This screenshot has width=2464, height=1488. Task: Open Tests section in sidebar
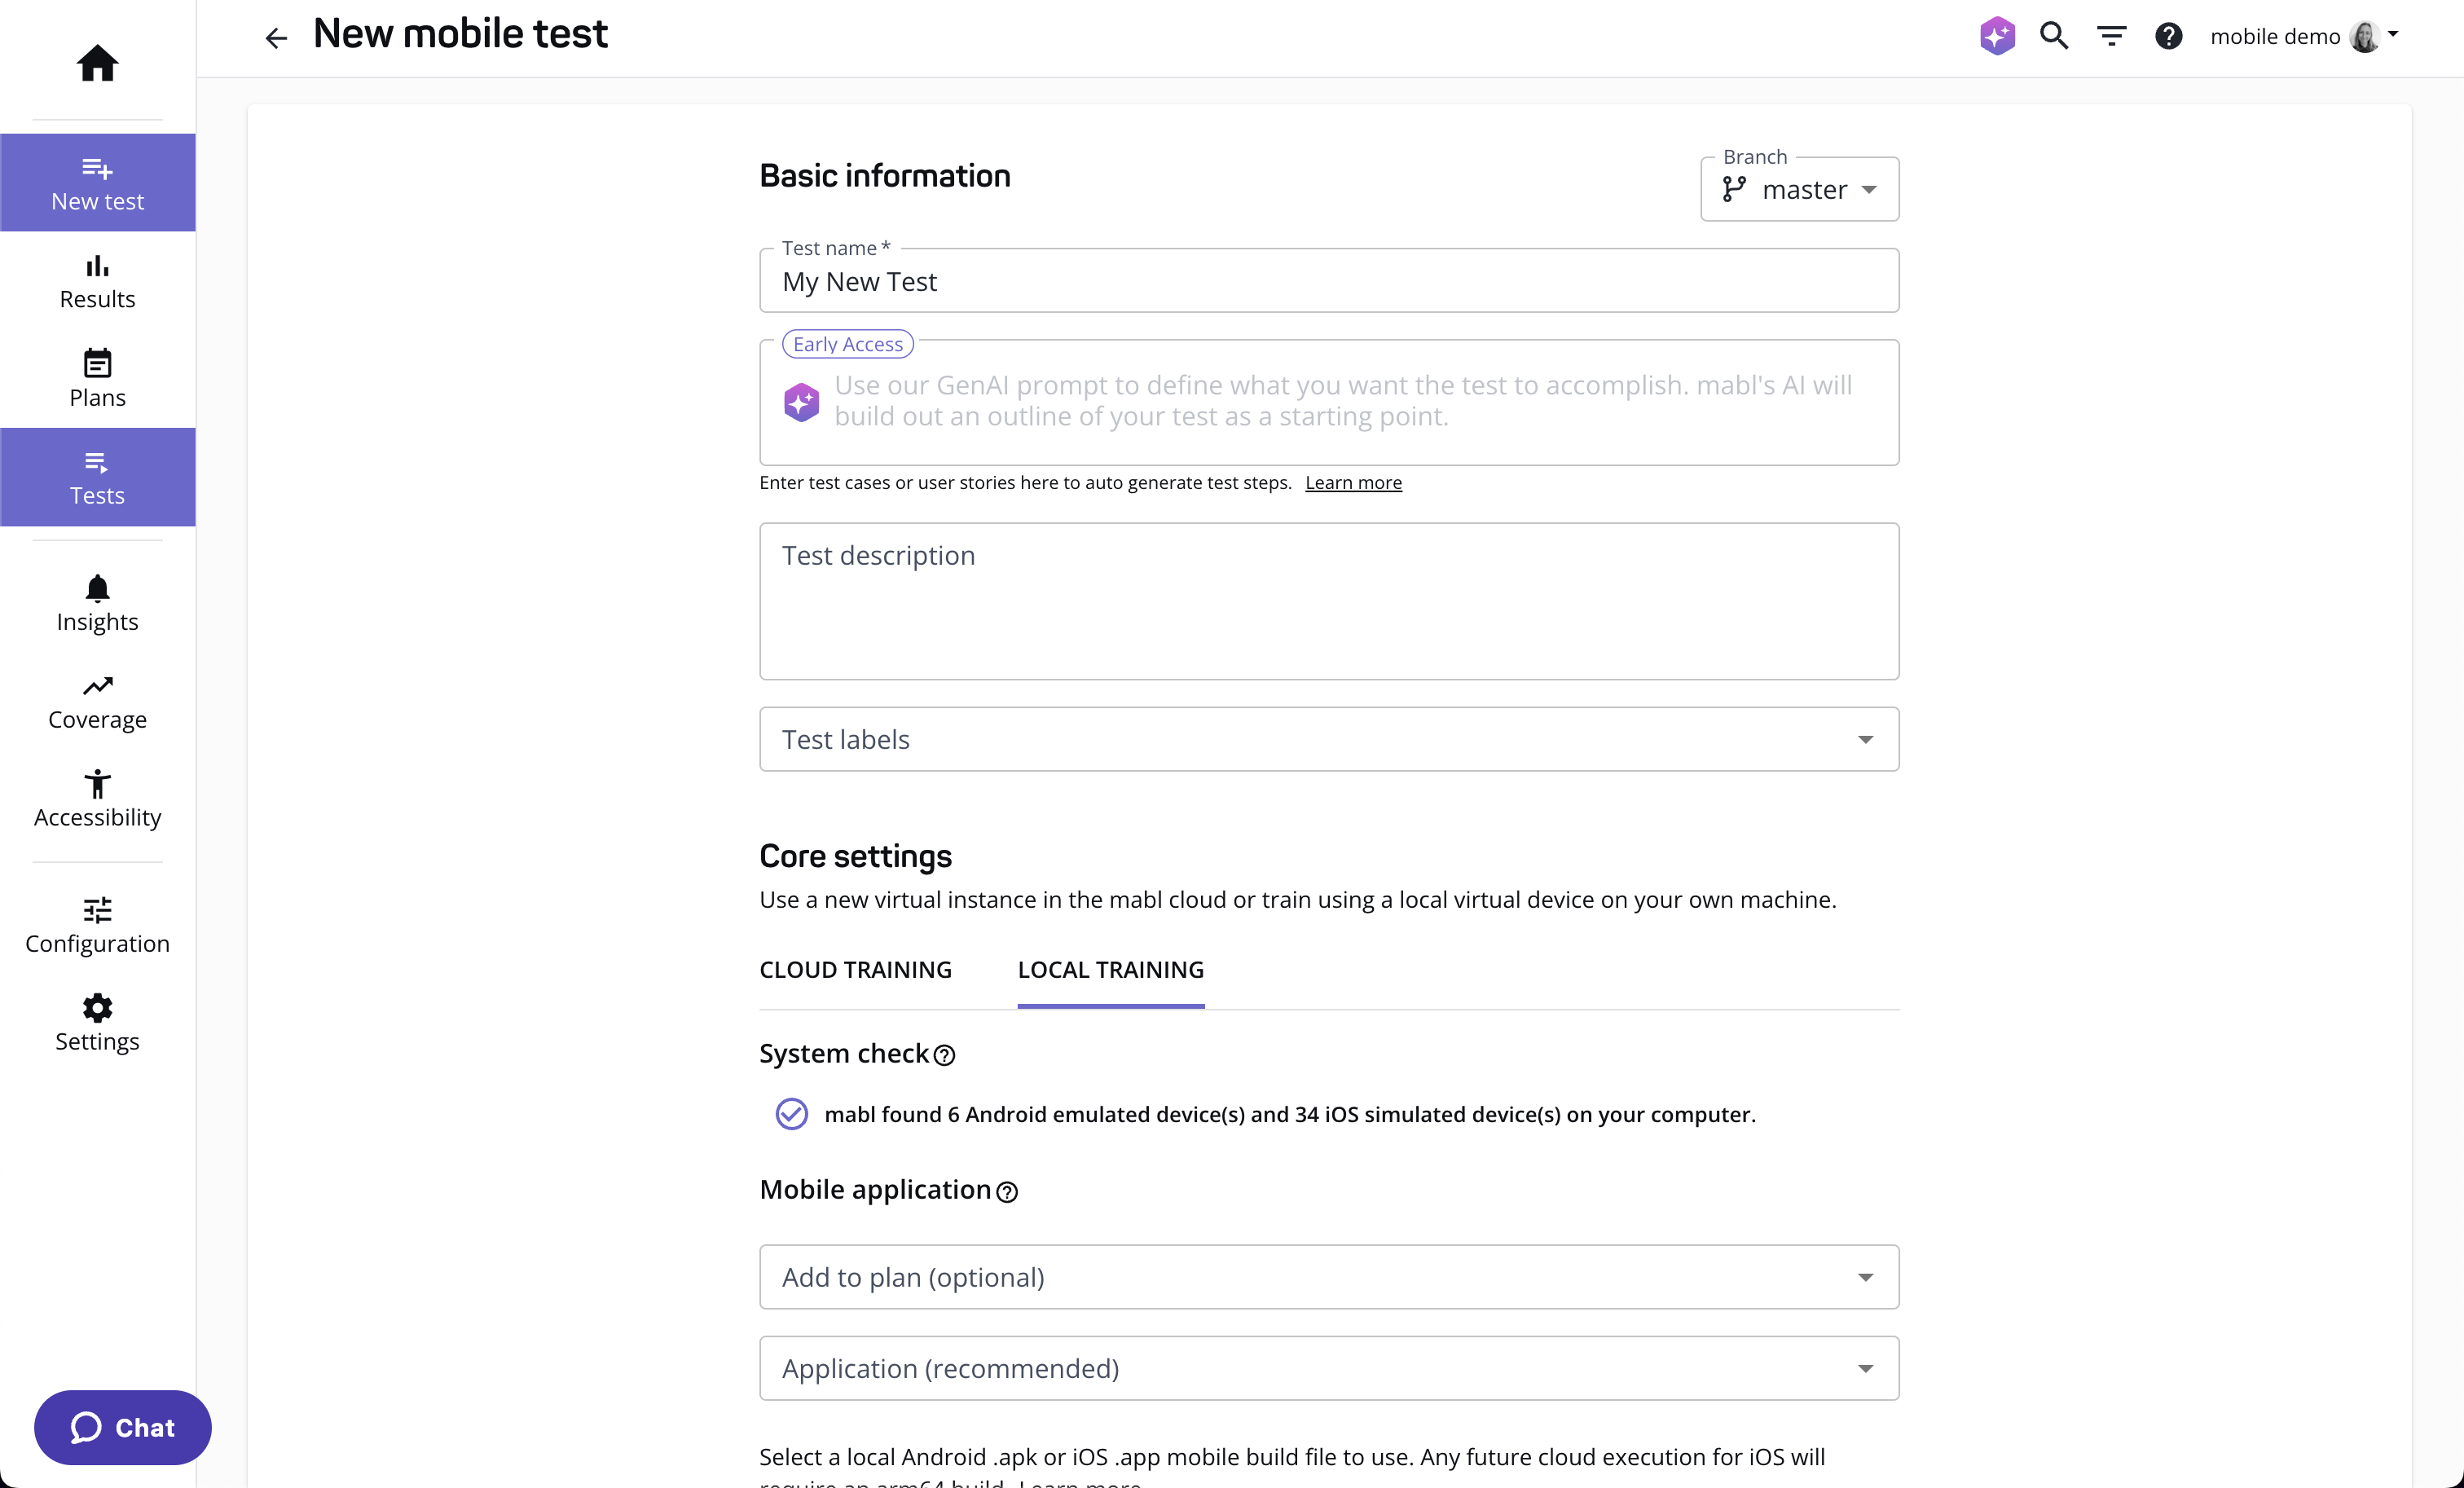(x=97, y=477)
